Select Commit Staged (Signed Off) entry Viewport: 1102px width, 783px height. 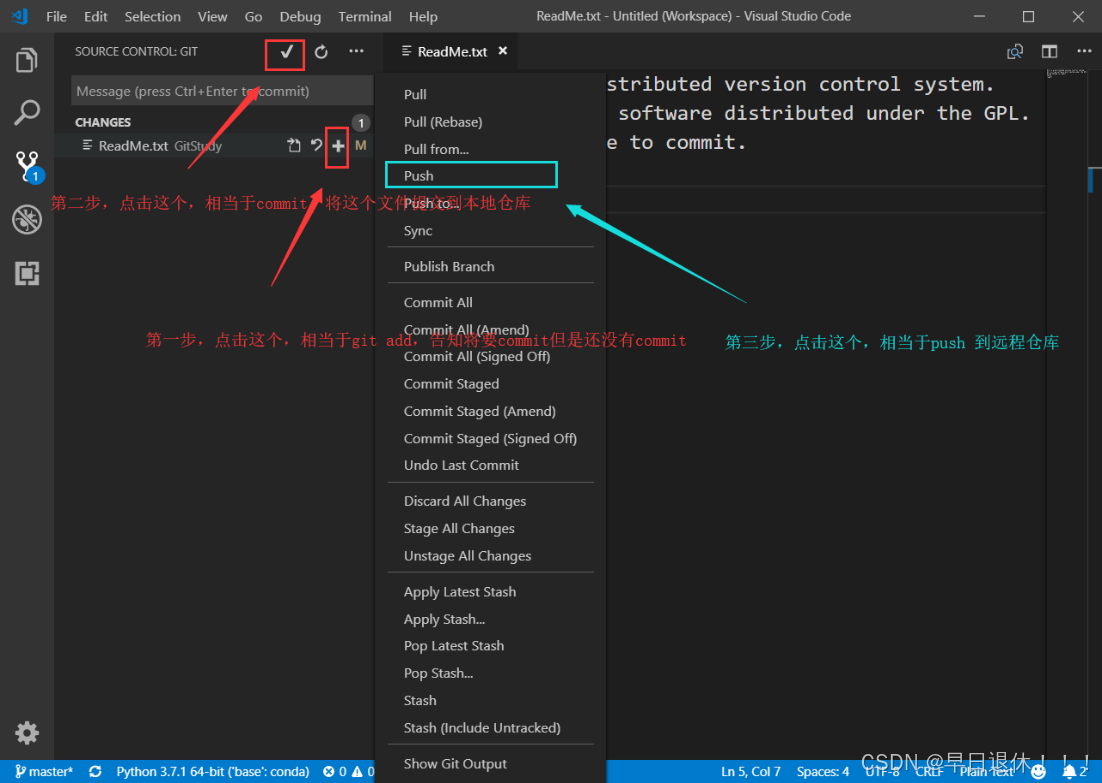(491, 439)
